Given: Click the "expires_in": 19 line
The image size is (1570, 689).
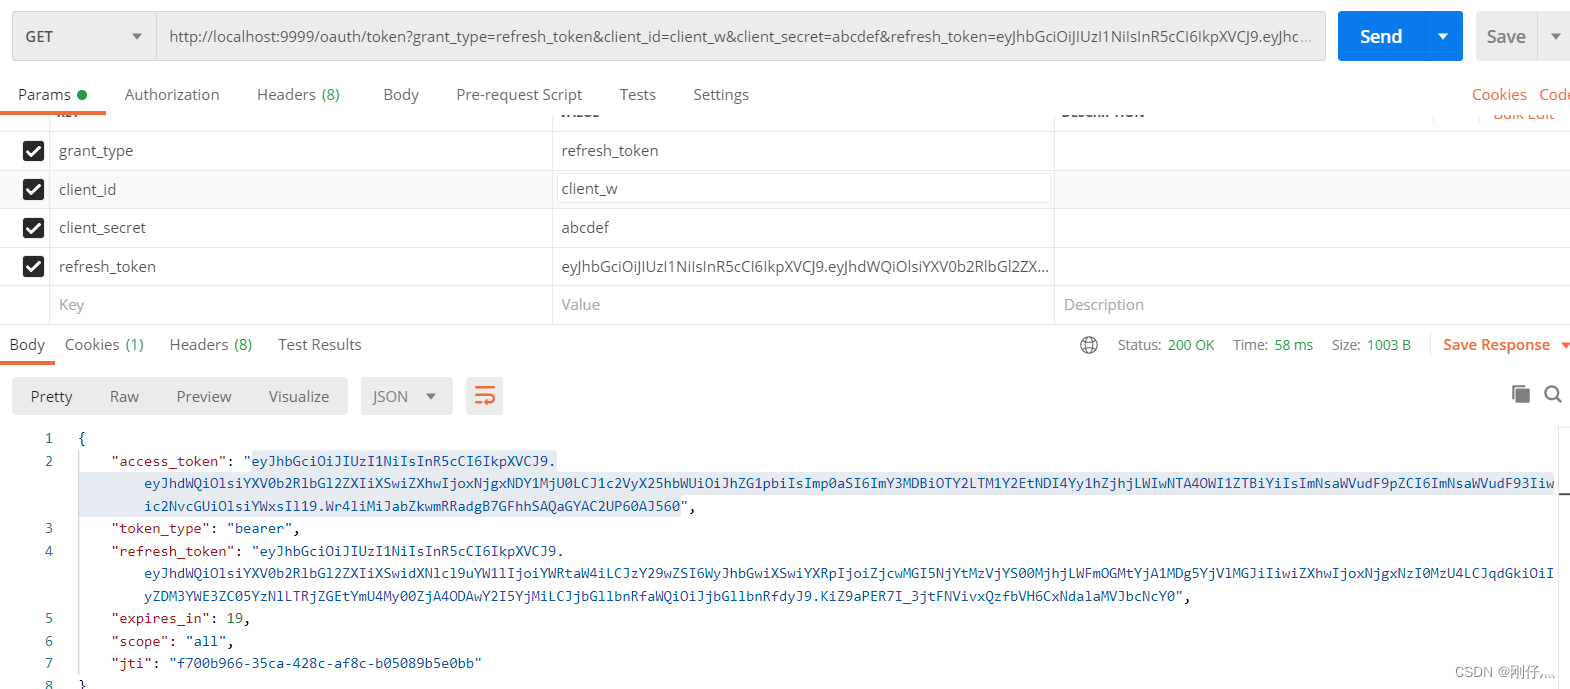Looking at the screenshot, I should (181, 619).
